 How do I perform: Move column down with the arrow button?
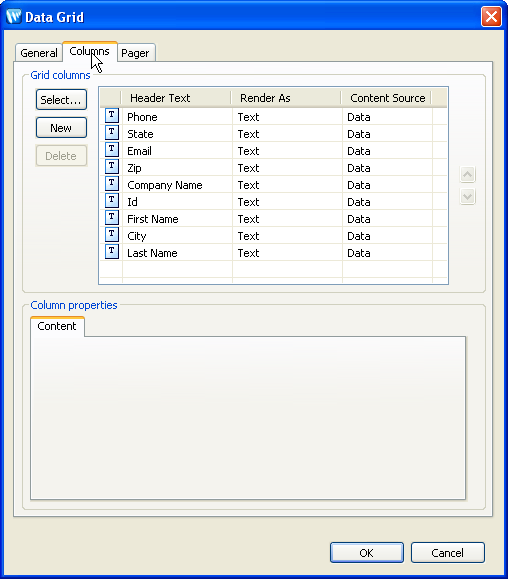(x=467, y=196)
